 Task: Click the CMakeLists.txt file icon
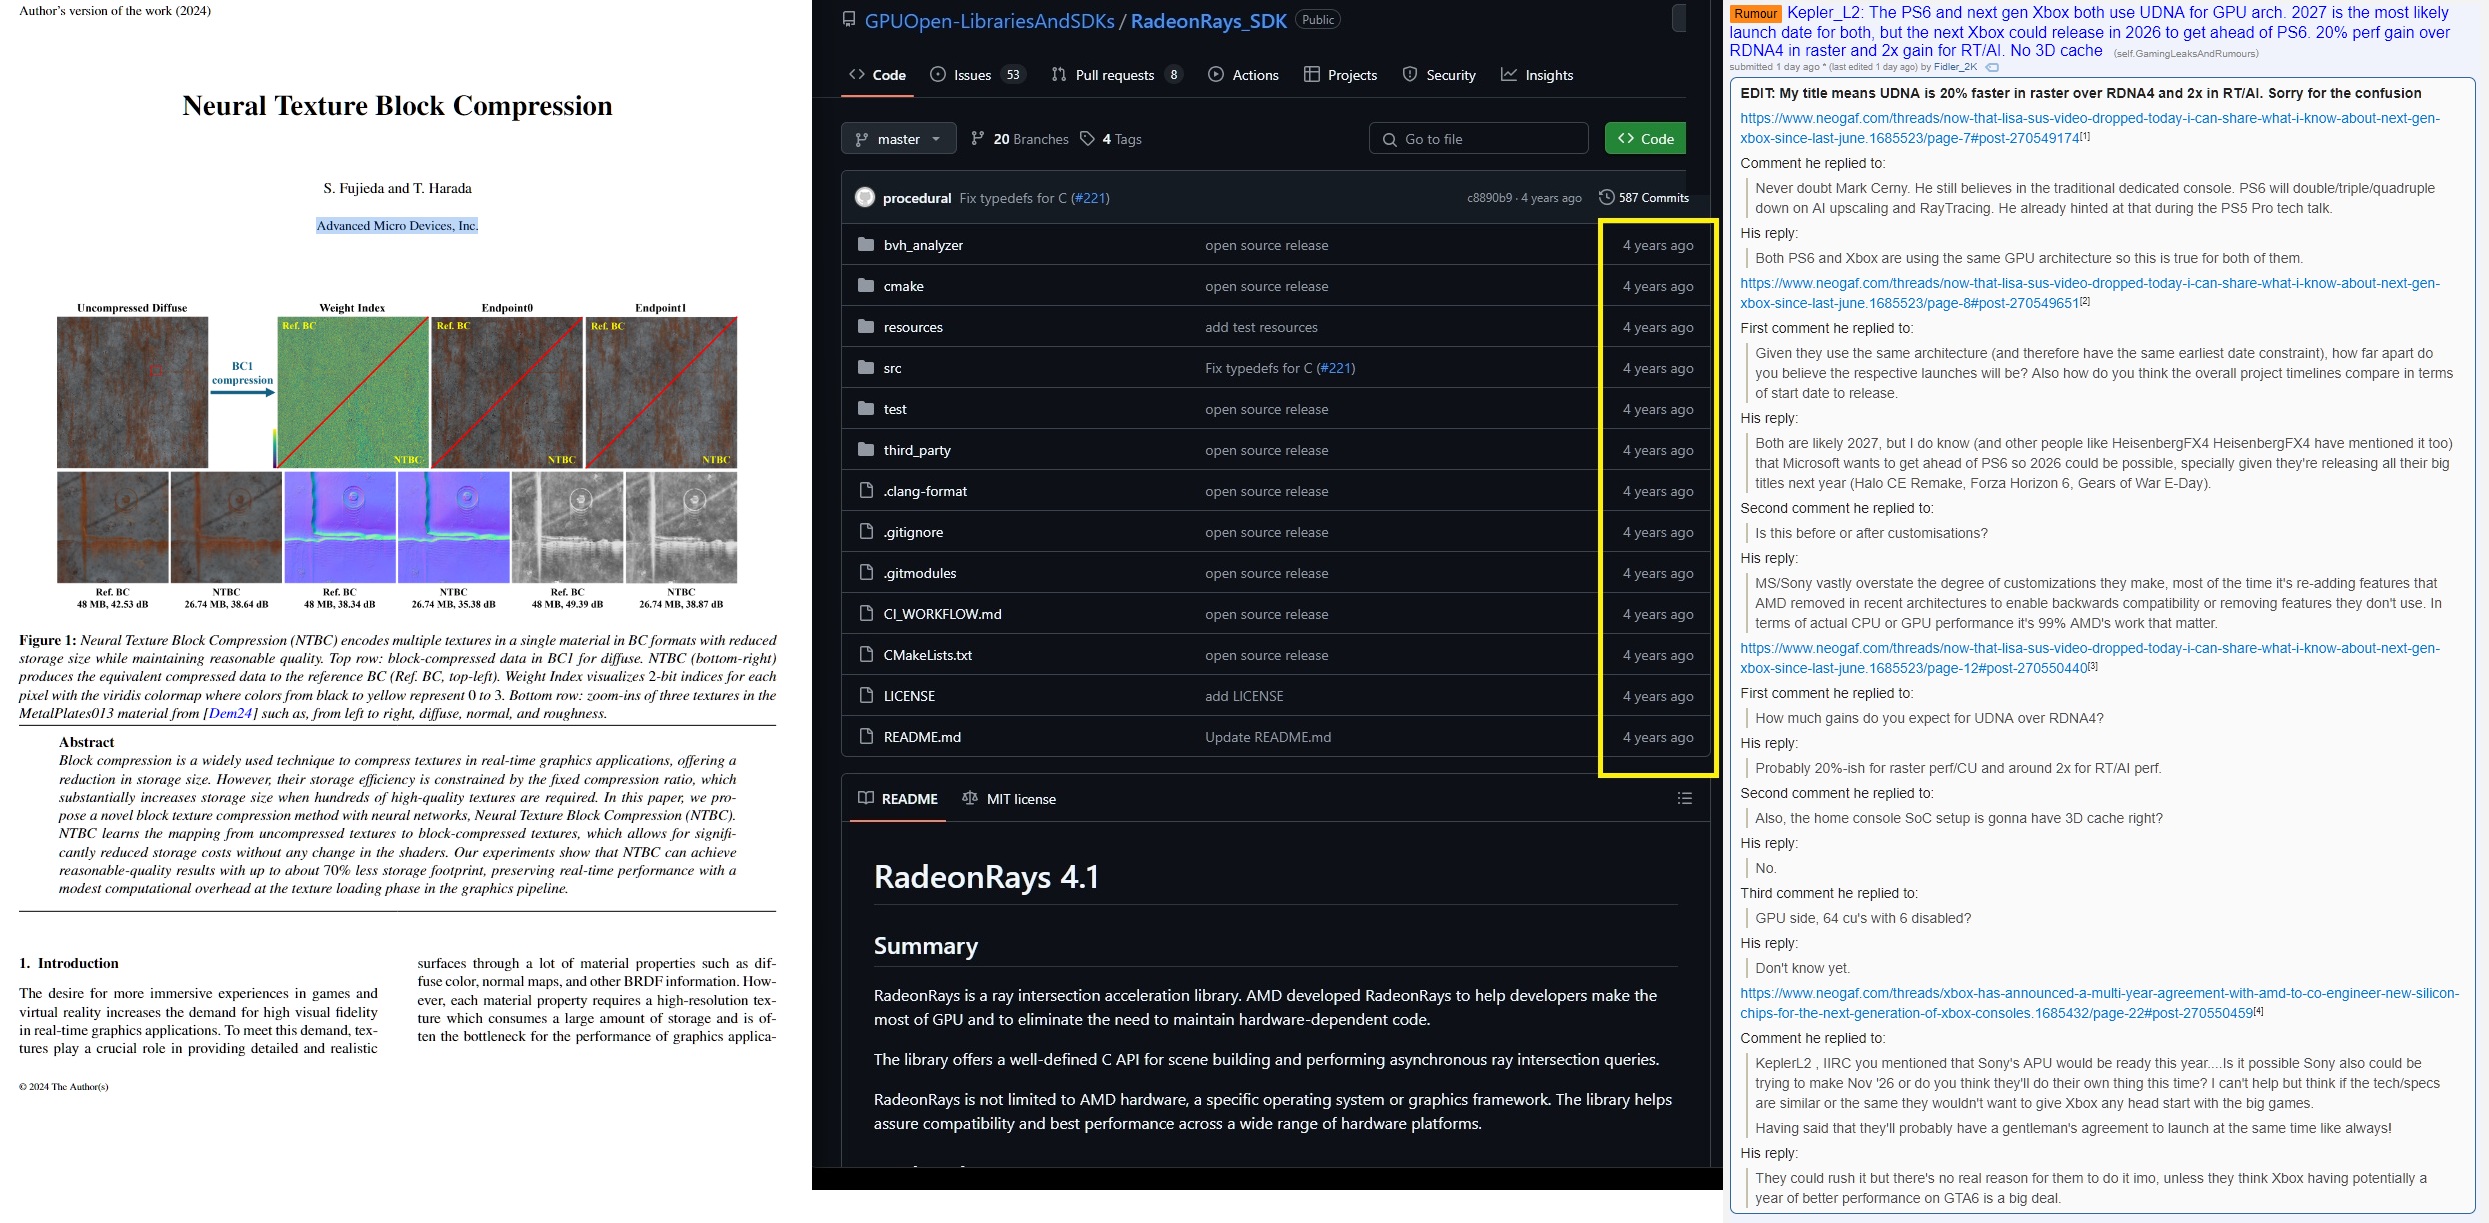coord(866,655)
